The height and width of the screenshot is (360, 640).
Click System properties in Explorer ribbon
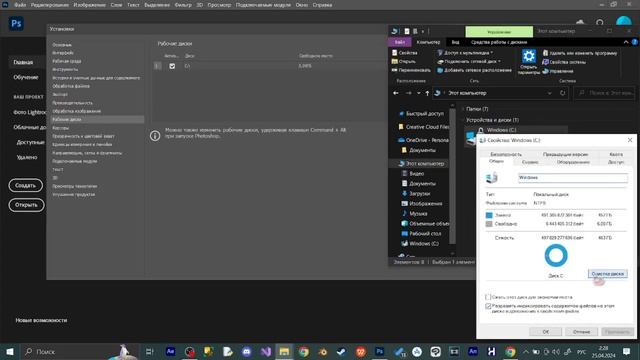[564, 62]
